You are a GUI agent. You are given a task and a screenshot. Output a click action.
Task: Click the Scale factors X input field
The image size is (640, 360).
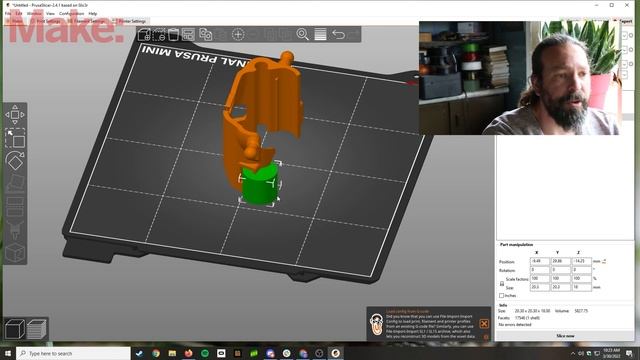[540, 279]
